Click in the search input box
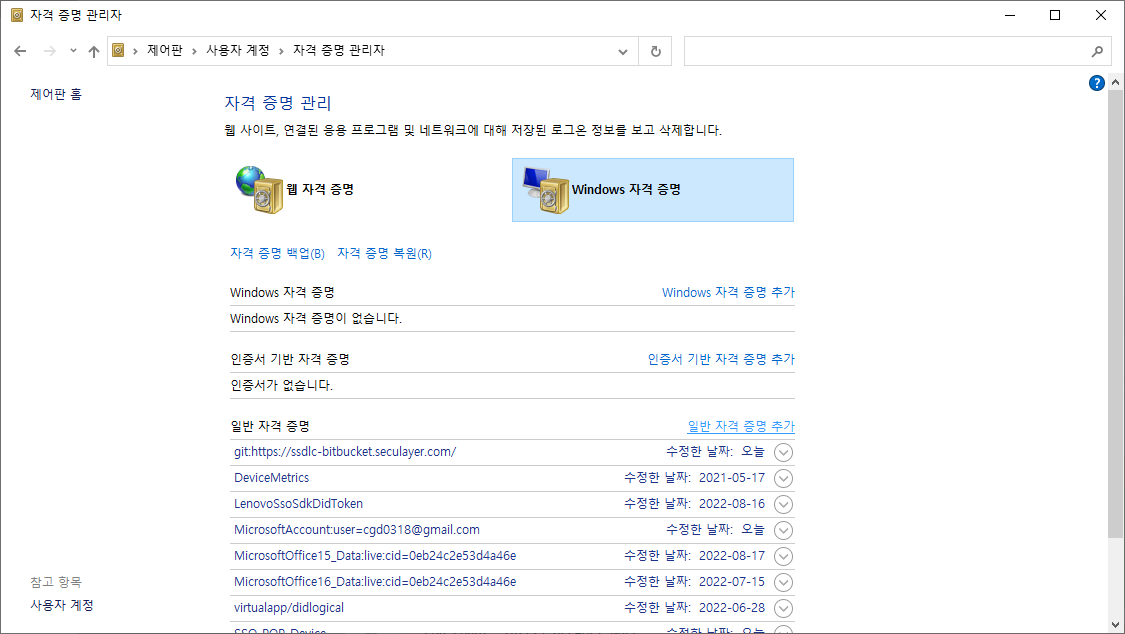 (886, 51)
